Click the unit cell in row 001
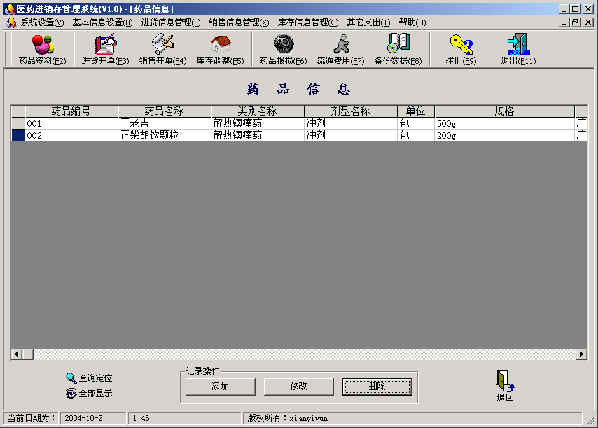Viewport: 598px width, 428px height. coord(416,124)
